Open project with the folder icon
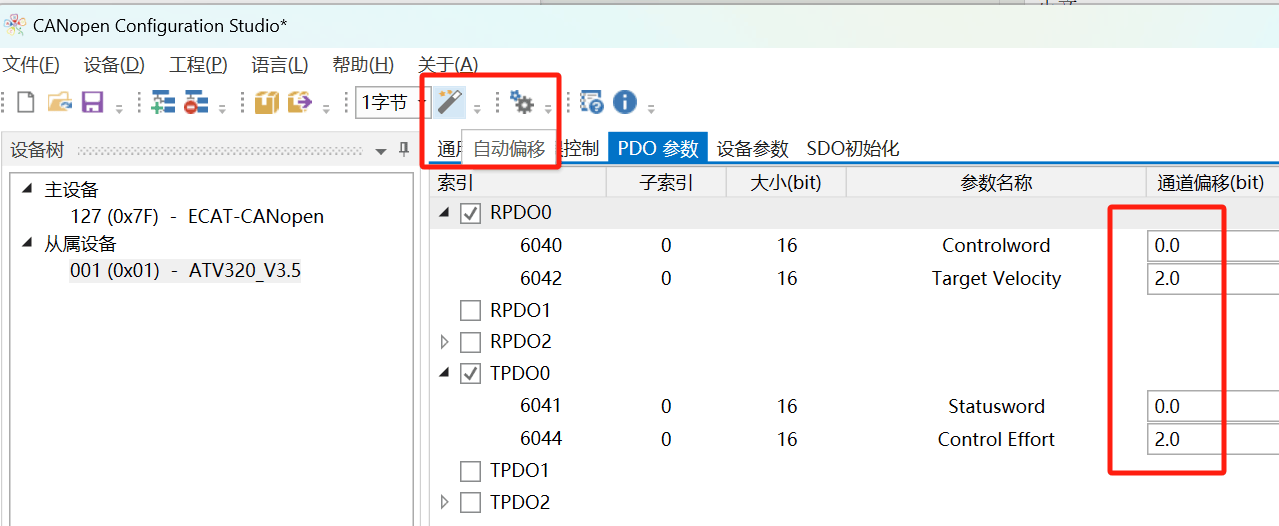The image size is (1279, 526). pyautogui.click(x=60, y=102)
